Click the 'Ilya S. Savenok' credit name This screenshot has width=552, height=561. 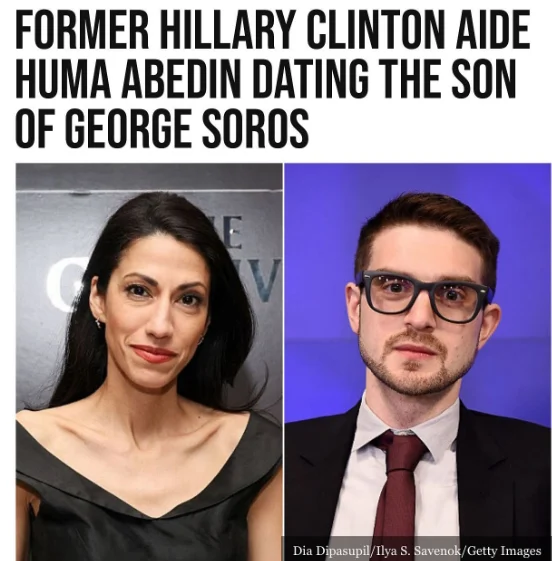pyautogui.click(x=418, y=550)
